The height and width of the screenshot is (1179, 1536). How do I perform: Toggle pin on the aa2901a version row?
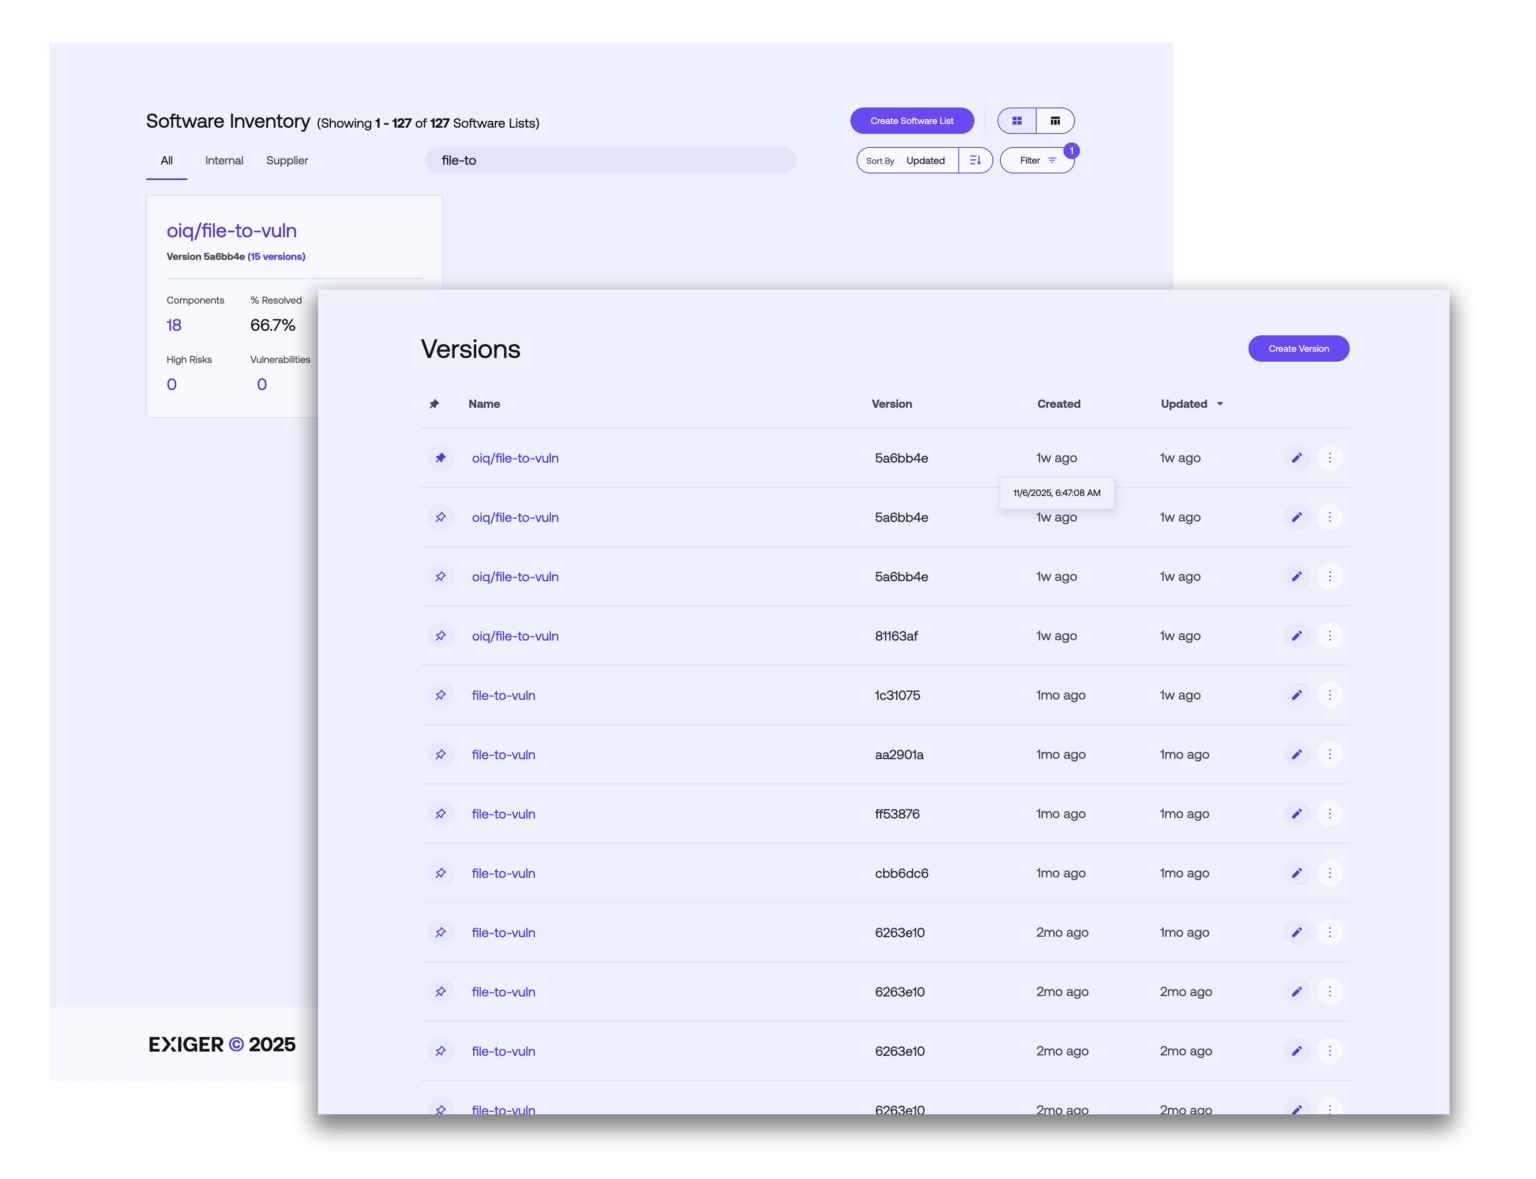440,754
